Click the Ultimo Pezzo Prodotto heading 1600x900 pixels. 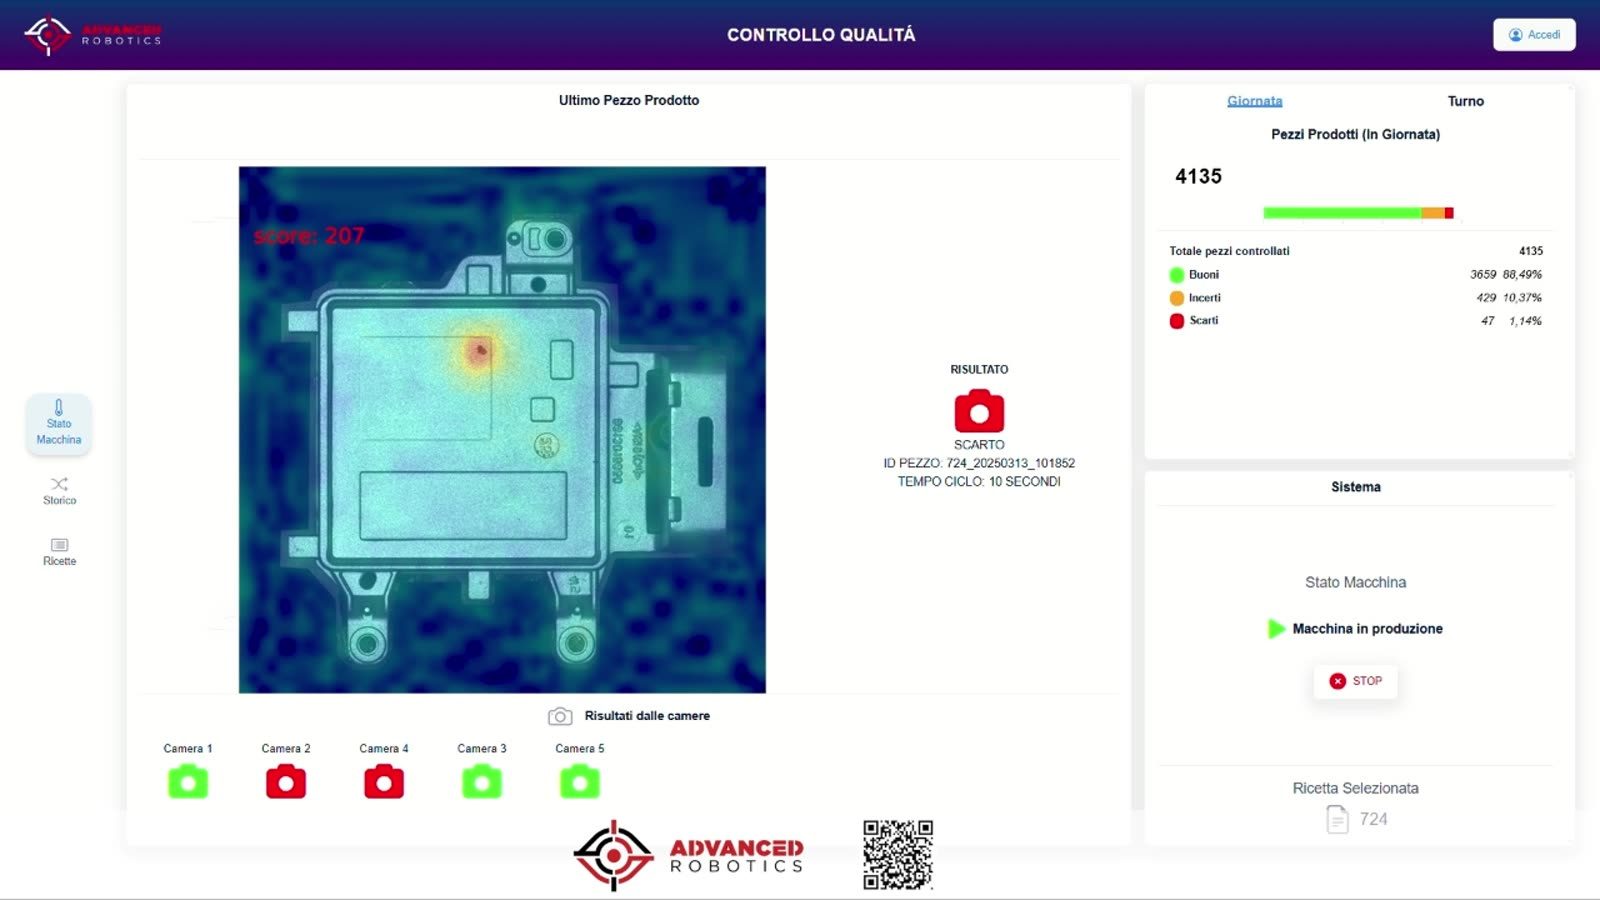(x=629, y=100)
